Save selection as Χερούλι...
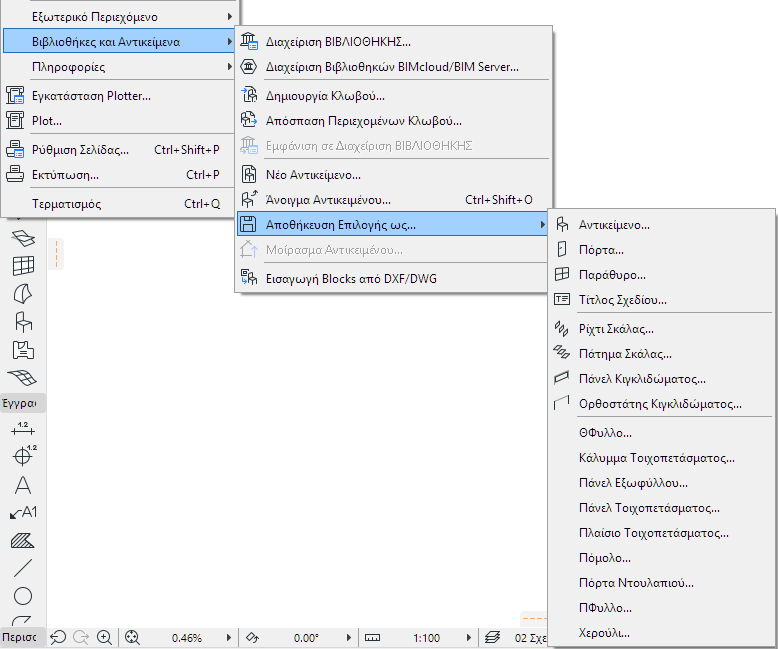 tap(662, 633)
